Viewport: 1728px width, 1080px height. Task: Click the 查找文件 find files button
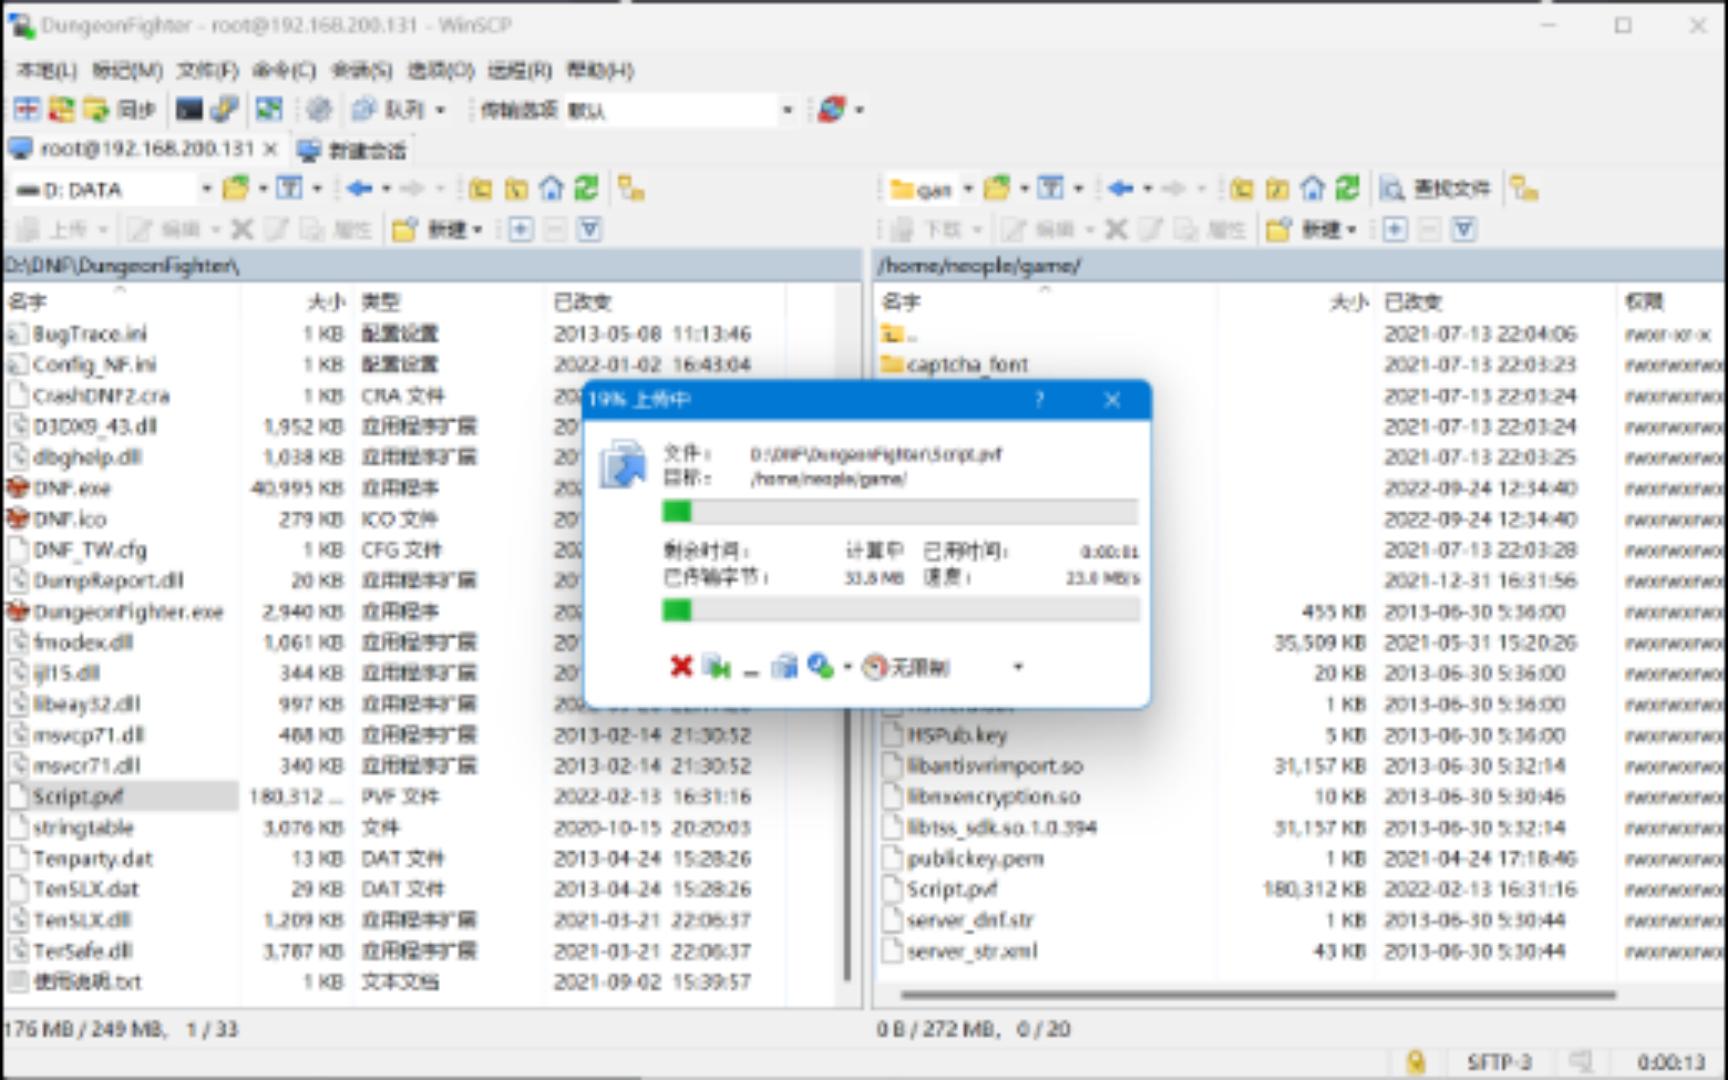pyautogui.click(x=1435, y=189)
